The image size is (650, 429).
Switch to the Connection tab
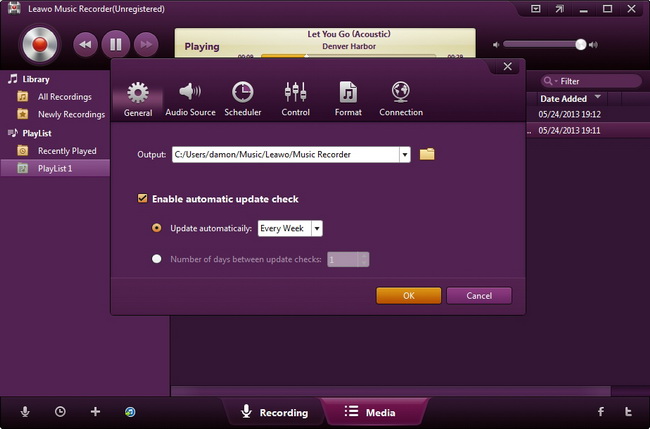[x=401, y=99]
